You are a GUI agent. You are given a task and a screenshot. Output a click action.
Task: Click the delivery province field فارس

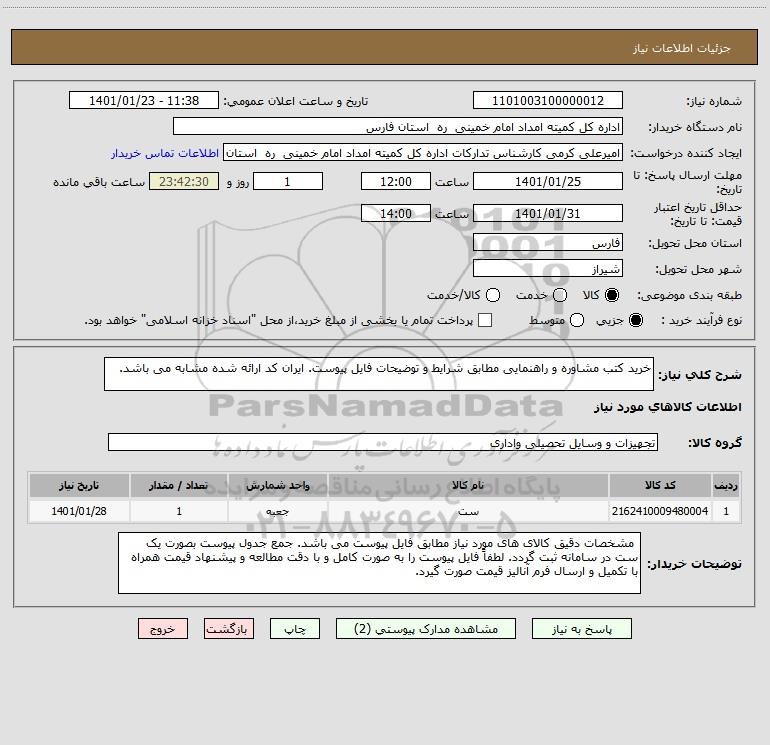coord(548,243)
